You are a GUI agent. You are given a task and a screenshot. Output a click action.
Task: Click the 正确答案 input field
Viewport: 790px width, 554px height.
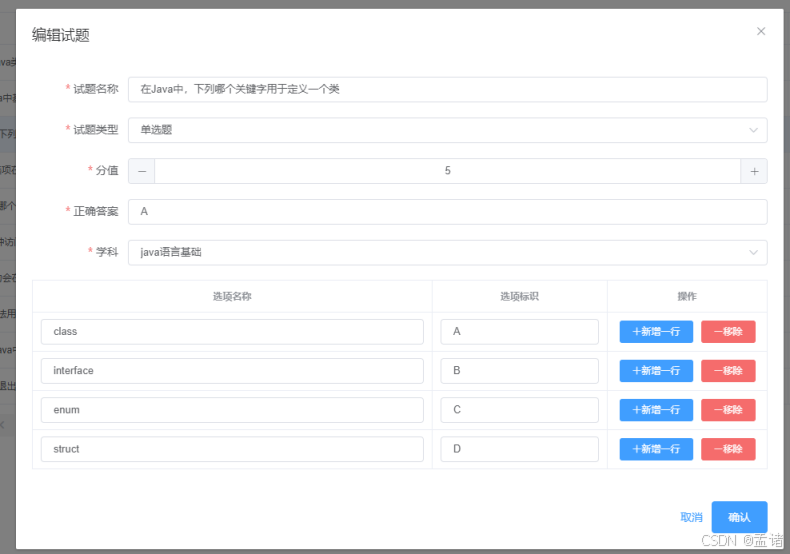(x=447, y=212)
